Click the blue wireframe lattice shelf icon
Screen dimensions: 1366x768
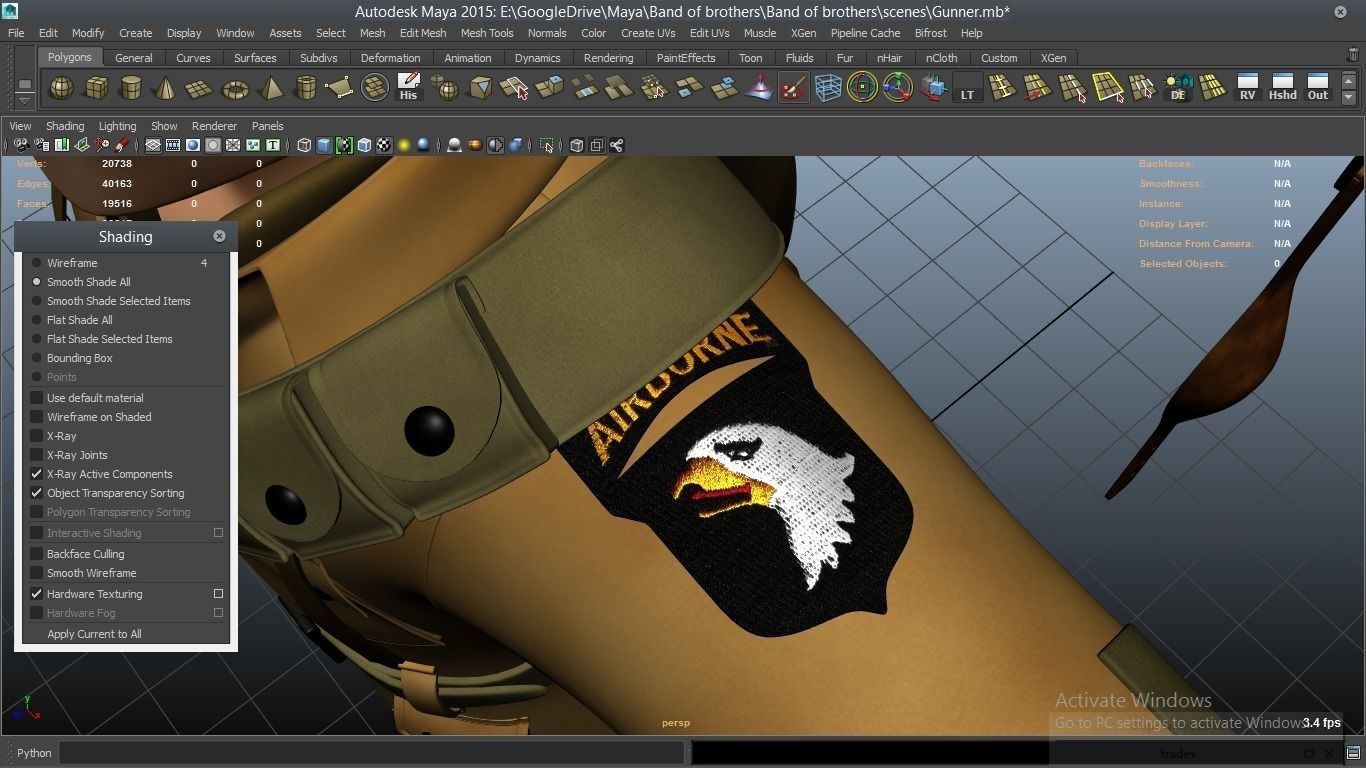coord(828,88)
